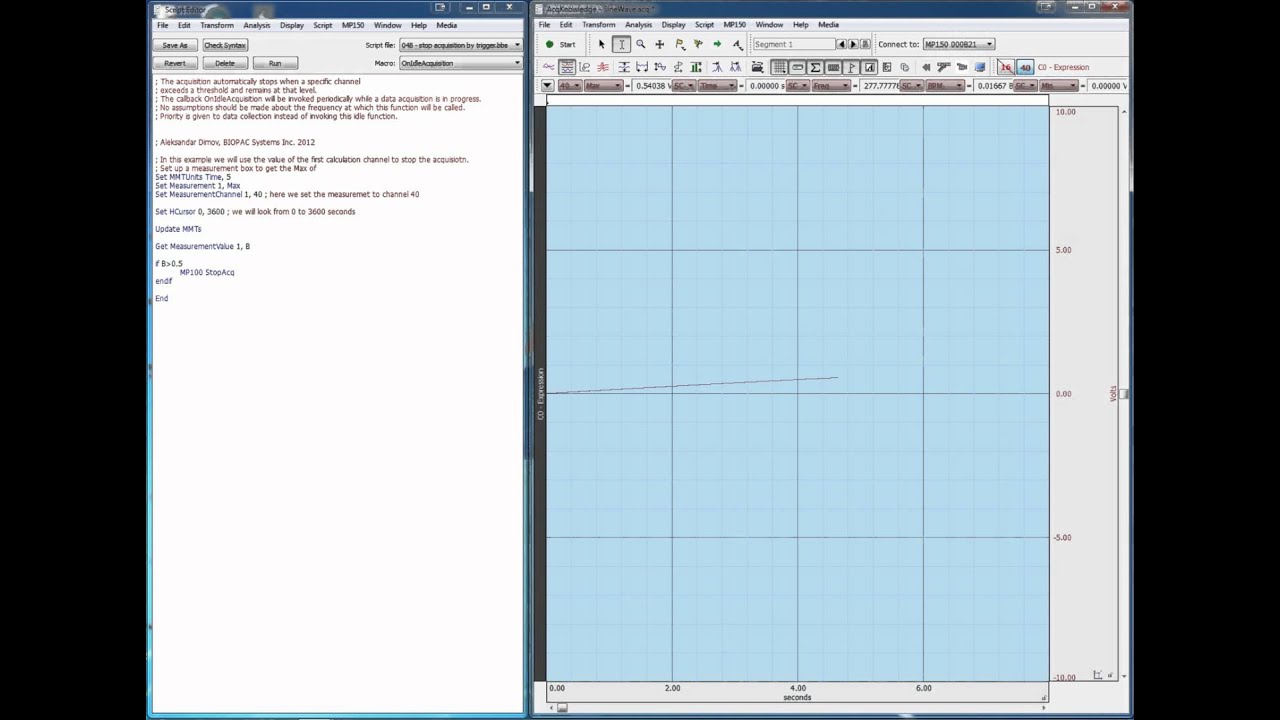Click the rewind double-arrow toolbar icon
The width and height of the screenshot is (1280, 720).
926,67
